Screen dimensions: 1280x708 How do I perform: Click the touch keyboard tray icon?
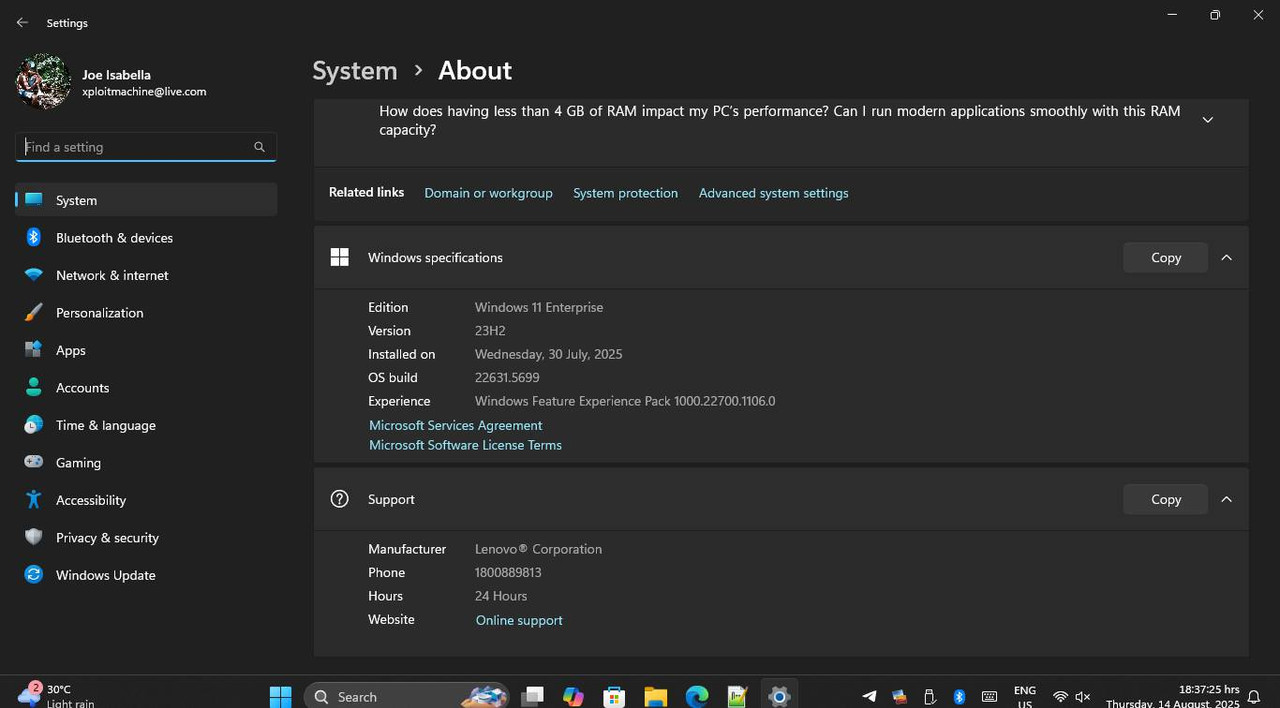[x=989, y=696]
